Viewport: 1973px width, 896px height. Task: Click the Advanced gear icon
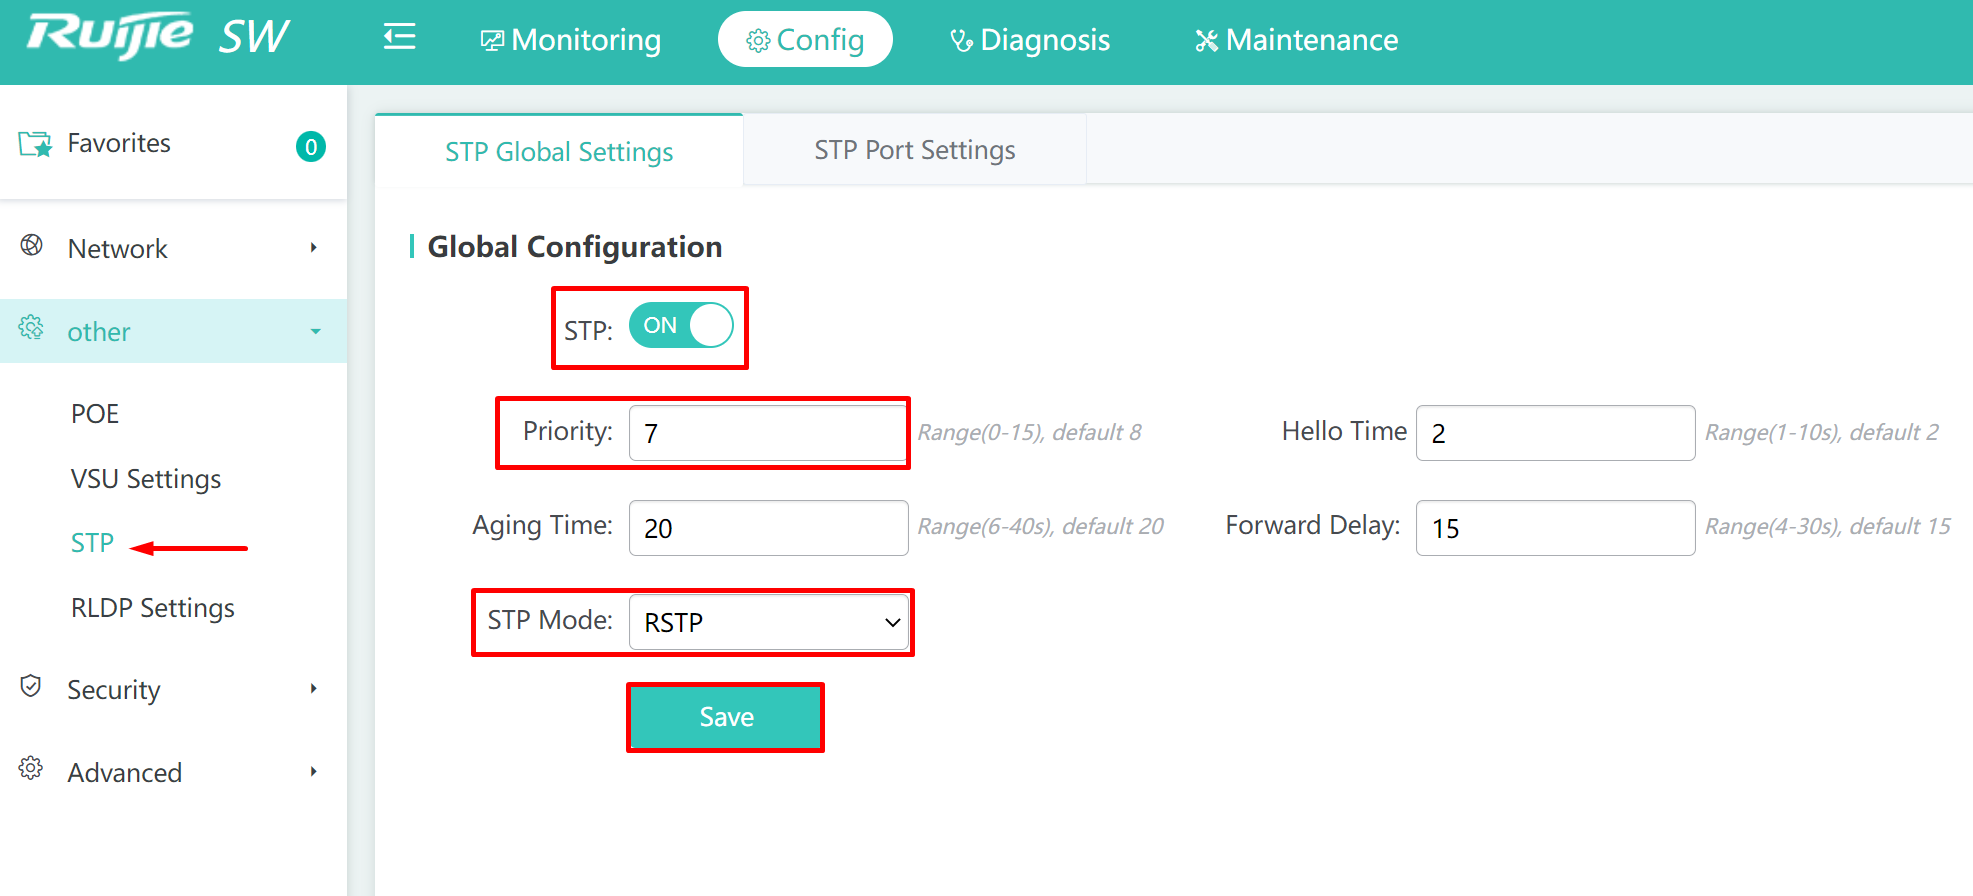(x=31, y=768)
